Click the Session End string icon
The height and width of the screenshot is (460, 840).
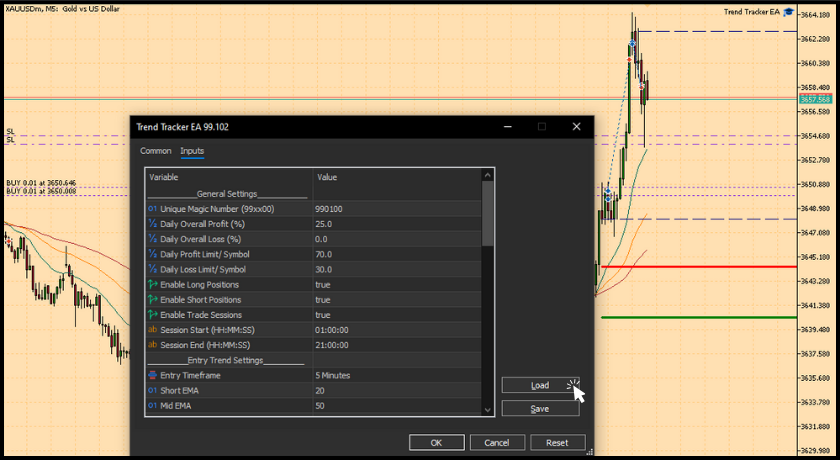(x=153, y=345)
